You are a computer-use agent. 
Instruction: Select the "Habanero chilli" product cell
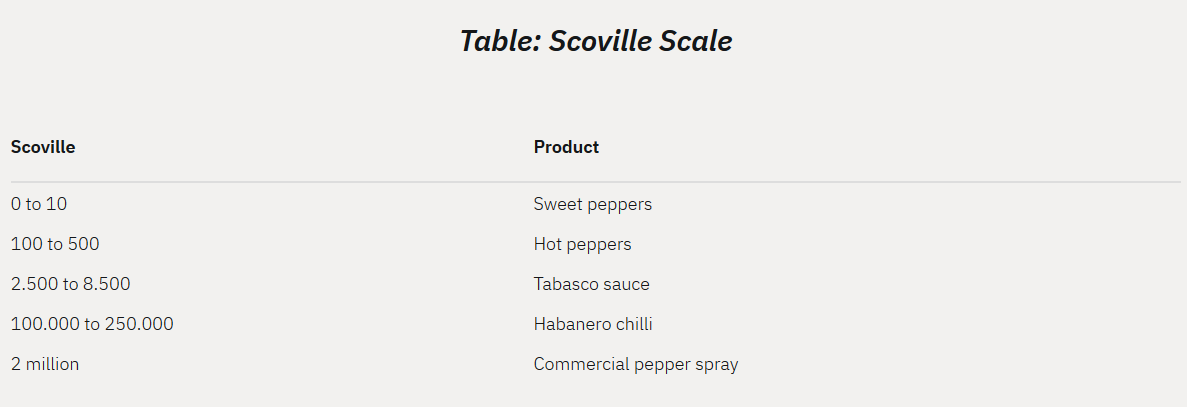593,324
